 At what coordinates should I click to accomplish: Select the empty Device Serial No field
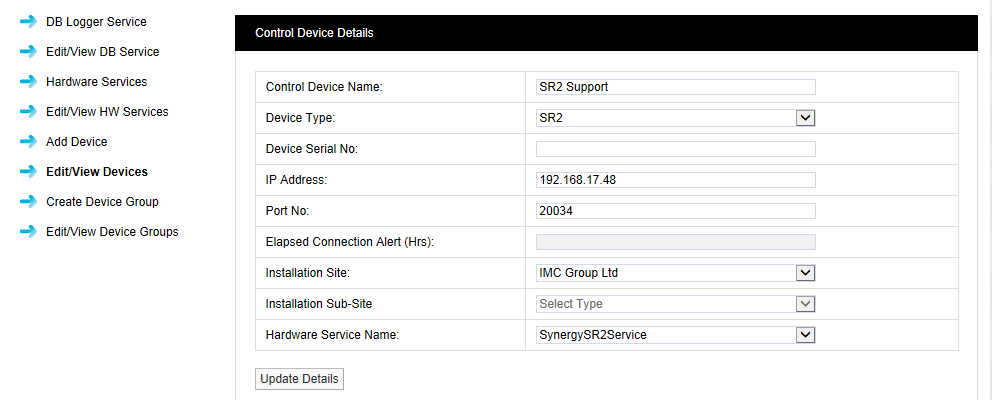coord(675,149)
